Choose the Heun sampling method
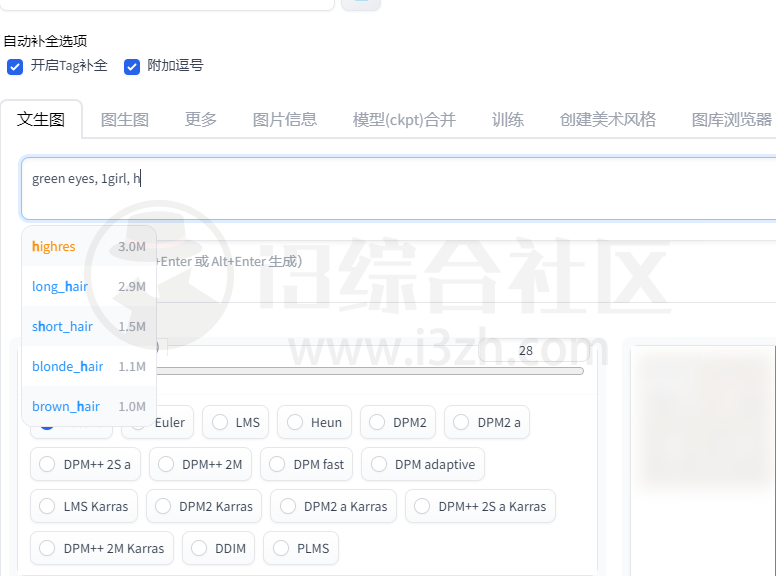 [314, 422]
